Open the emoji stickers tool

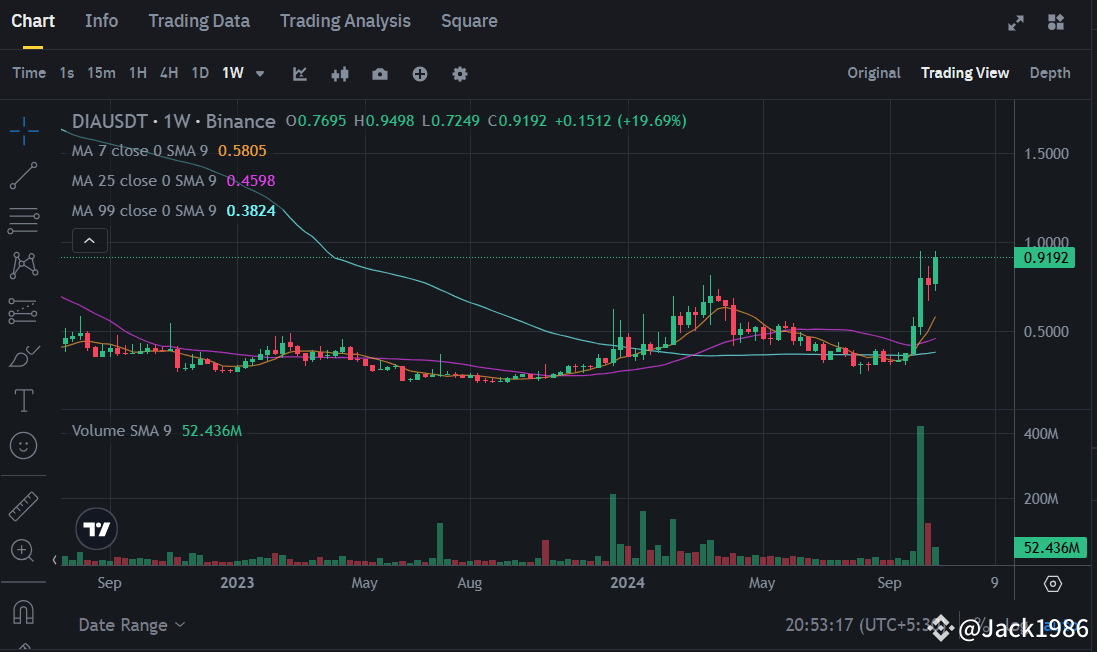click(24, 445)
